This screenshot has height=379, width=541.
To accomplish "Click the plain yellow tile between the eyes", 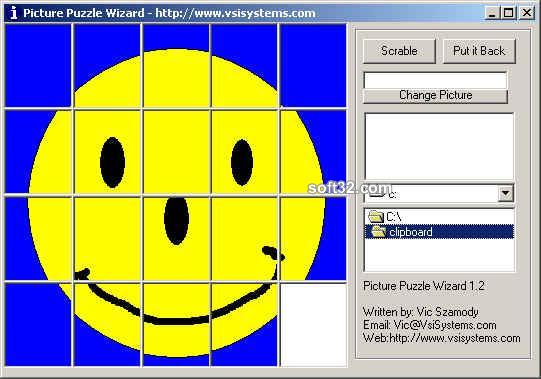I will pyautogui.click(x=176, y=152).
